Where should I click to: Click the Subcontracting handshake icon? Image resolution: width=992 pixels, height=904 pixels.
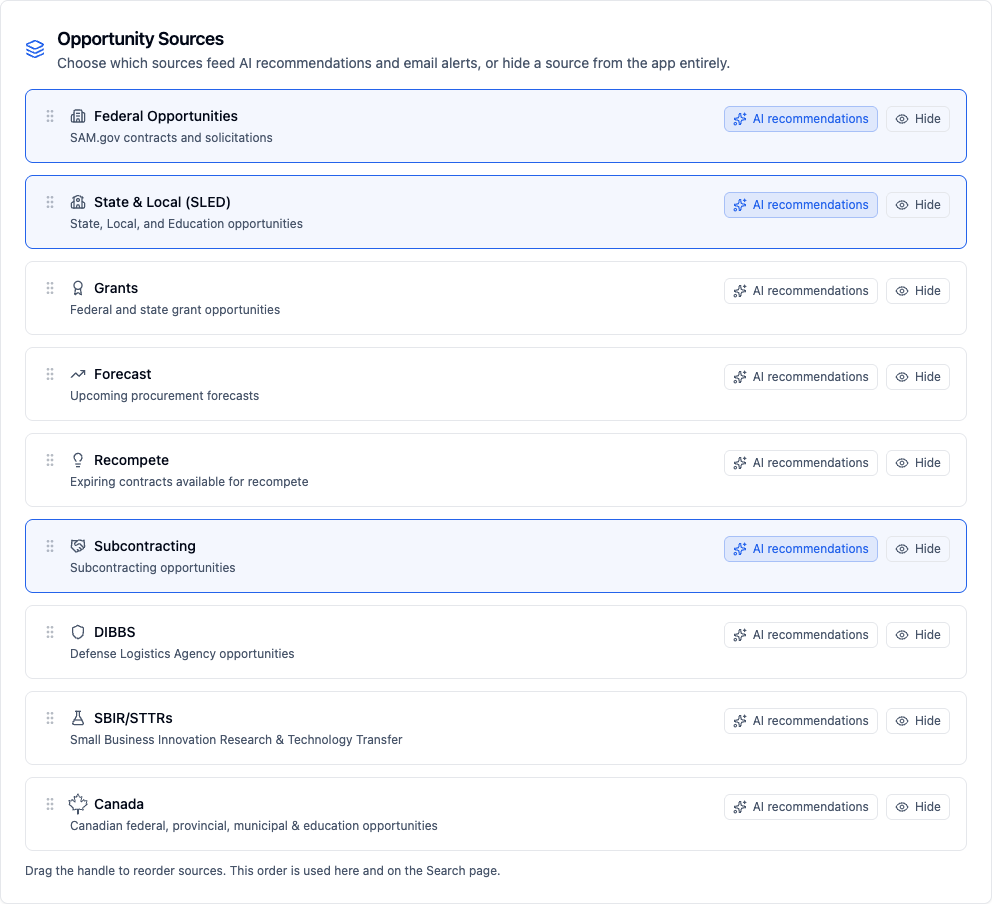pos(78,547)
